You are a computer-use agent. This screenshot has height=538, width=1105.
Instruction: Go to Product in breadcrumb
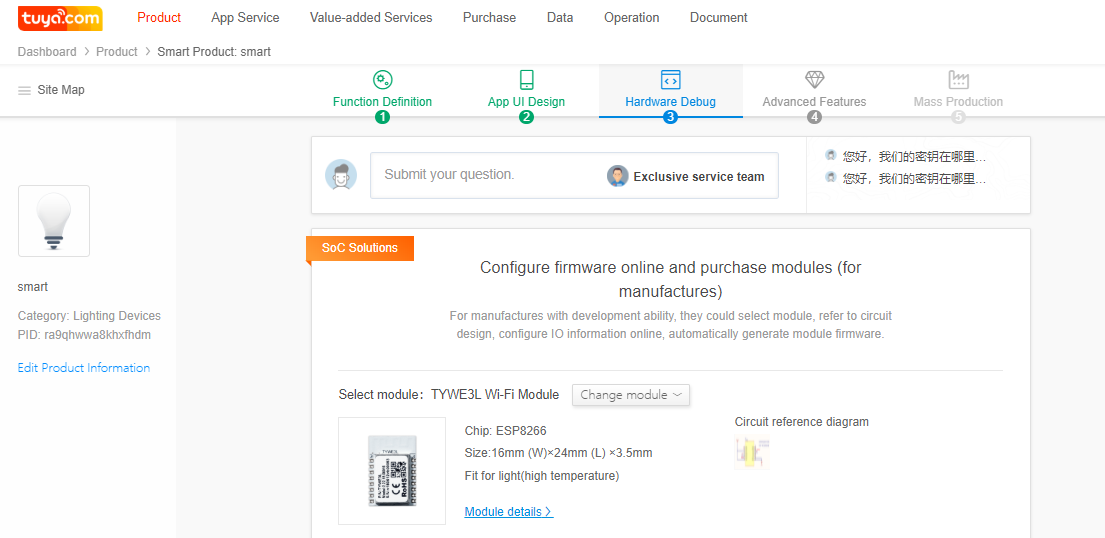pos(117,51)
